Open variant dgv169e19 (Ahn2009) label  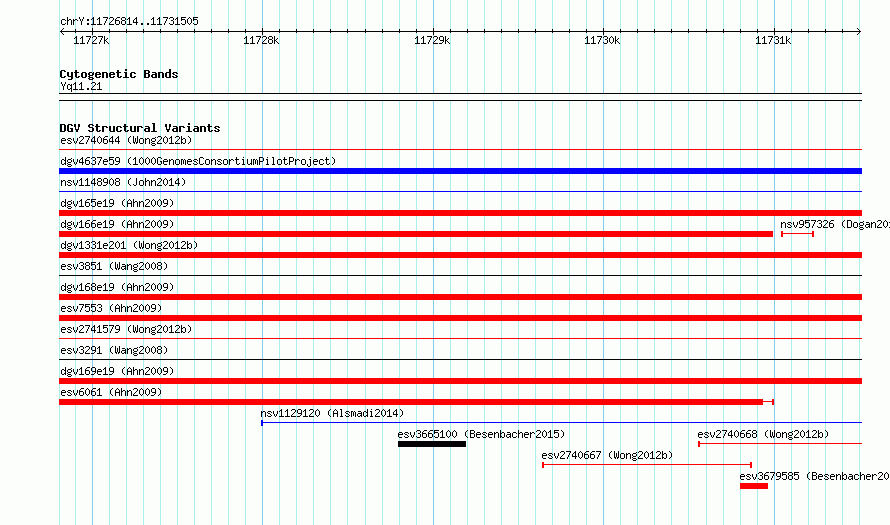click(x=117, y=371)
